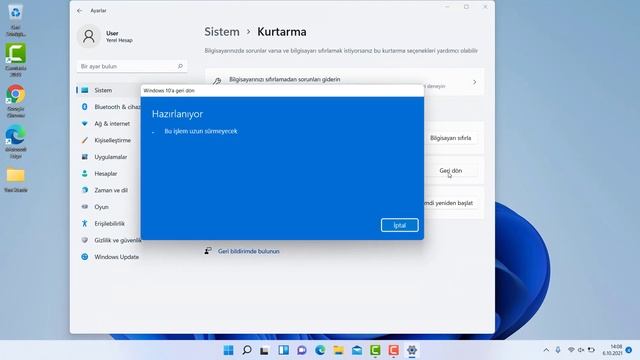Click the microphone icon in the system tray
The image size is (640, 360).
coord(558,350)
